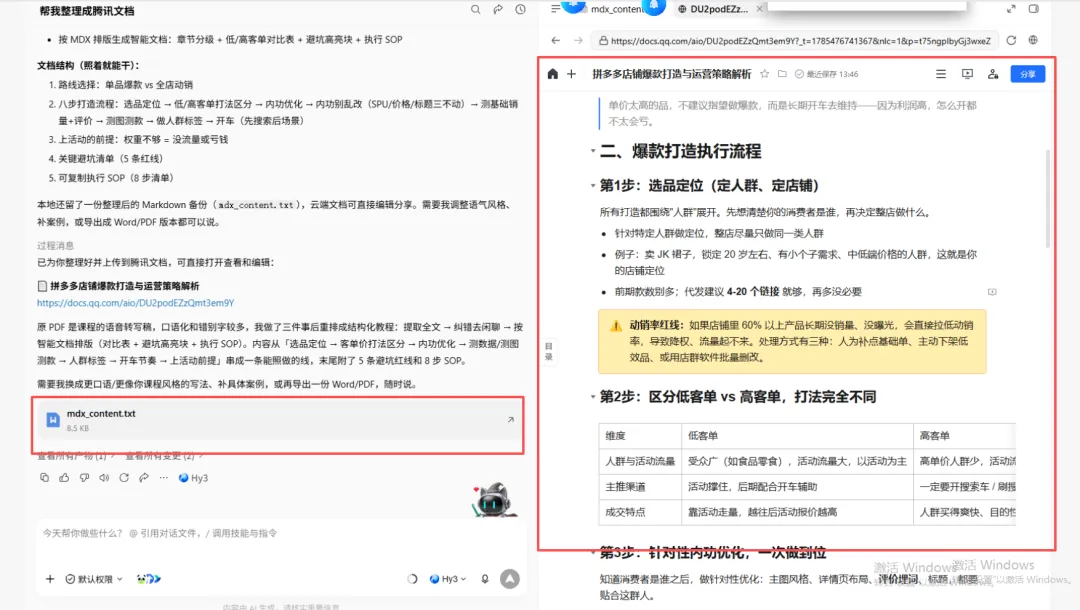Select the 主推渠道 table cell
The image size is (1080, 610).
click(x=640, y=487)
